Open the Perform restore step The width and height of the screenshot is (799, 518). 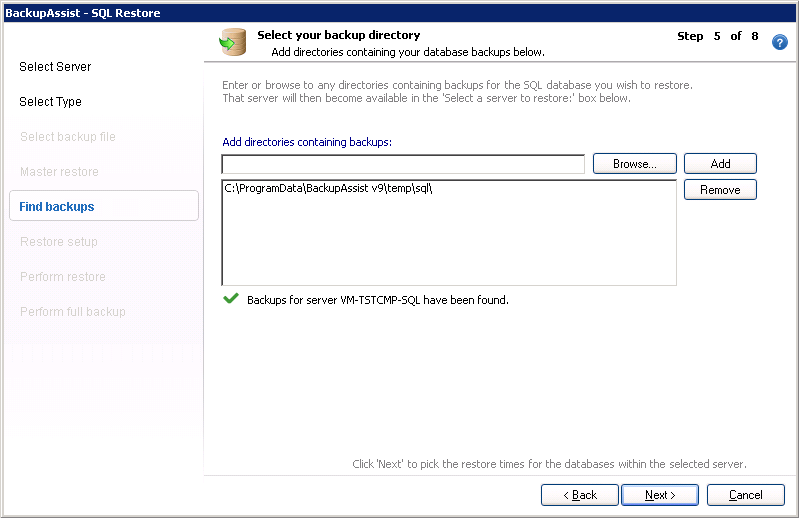tap(63, 277)
